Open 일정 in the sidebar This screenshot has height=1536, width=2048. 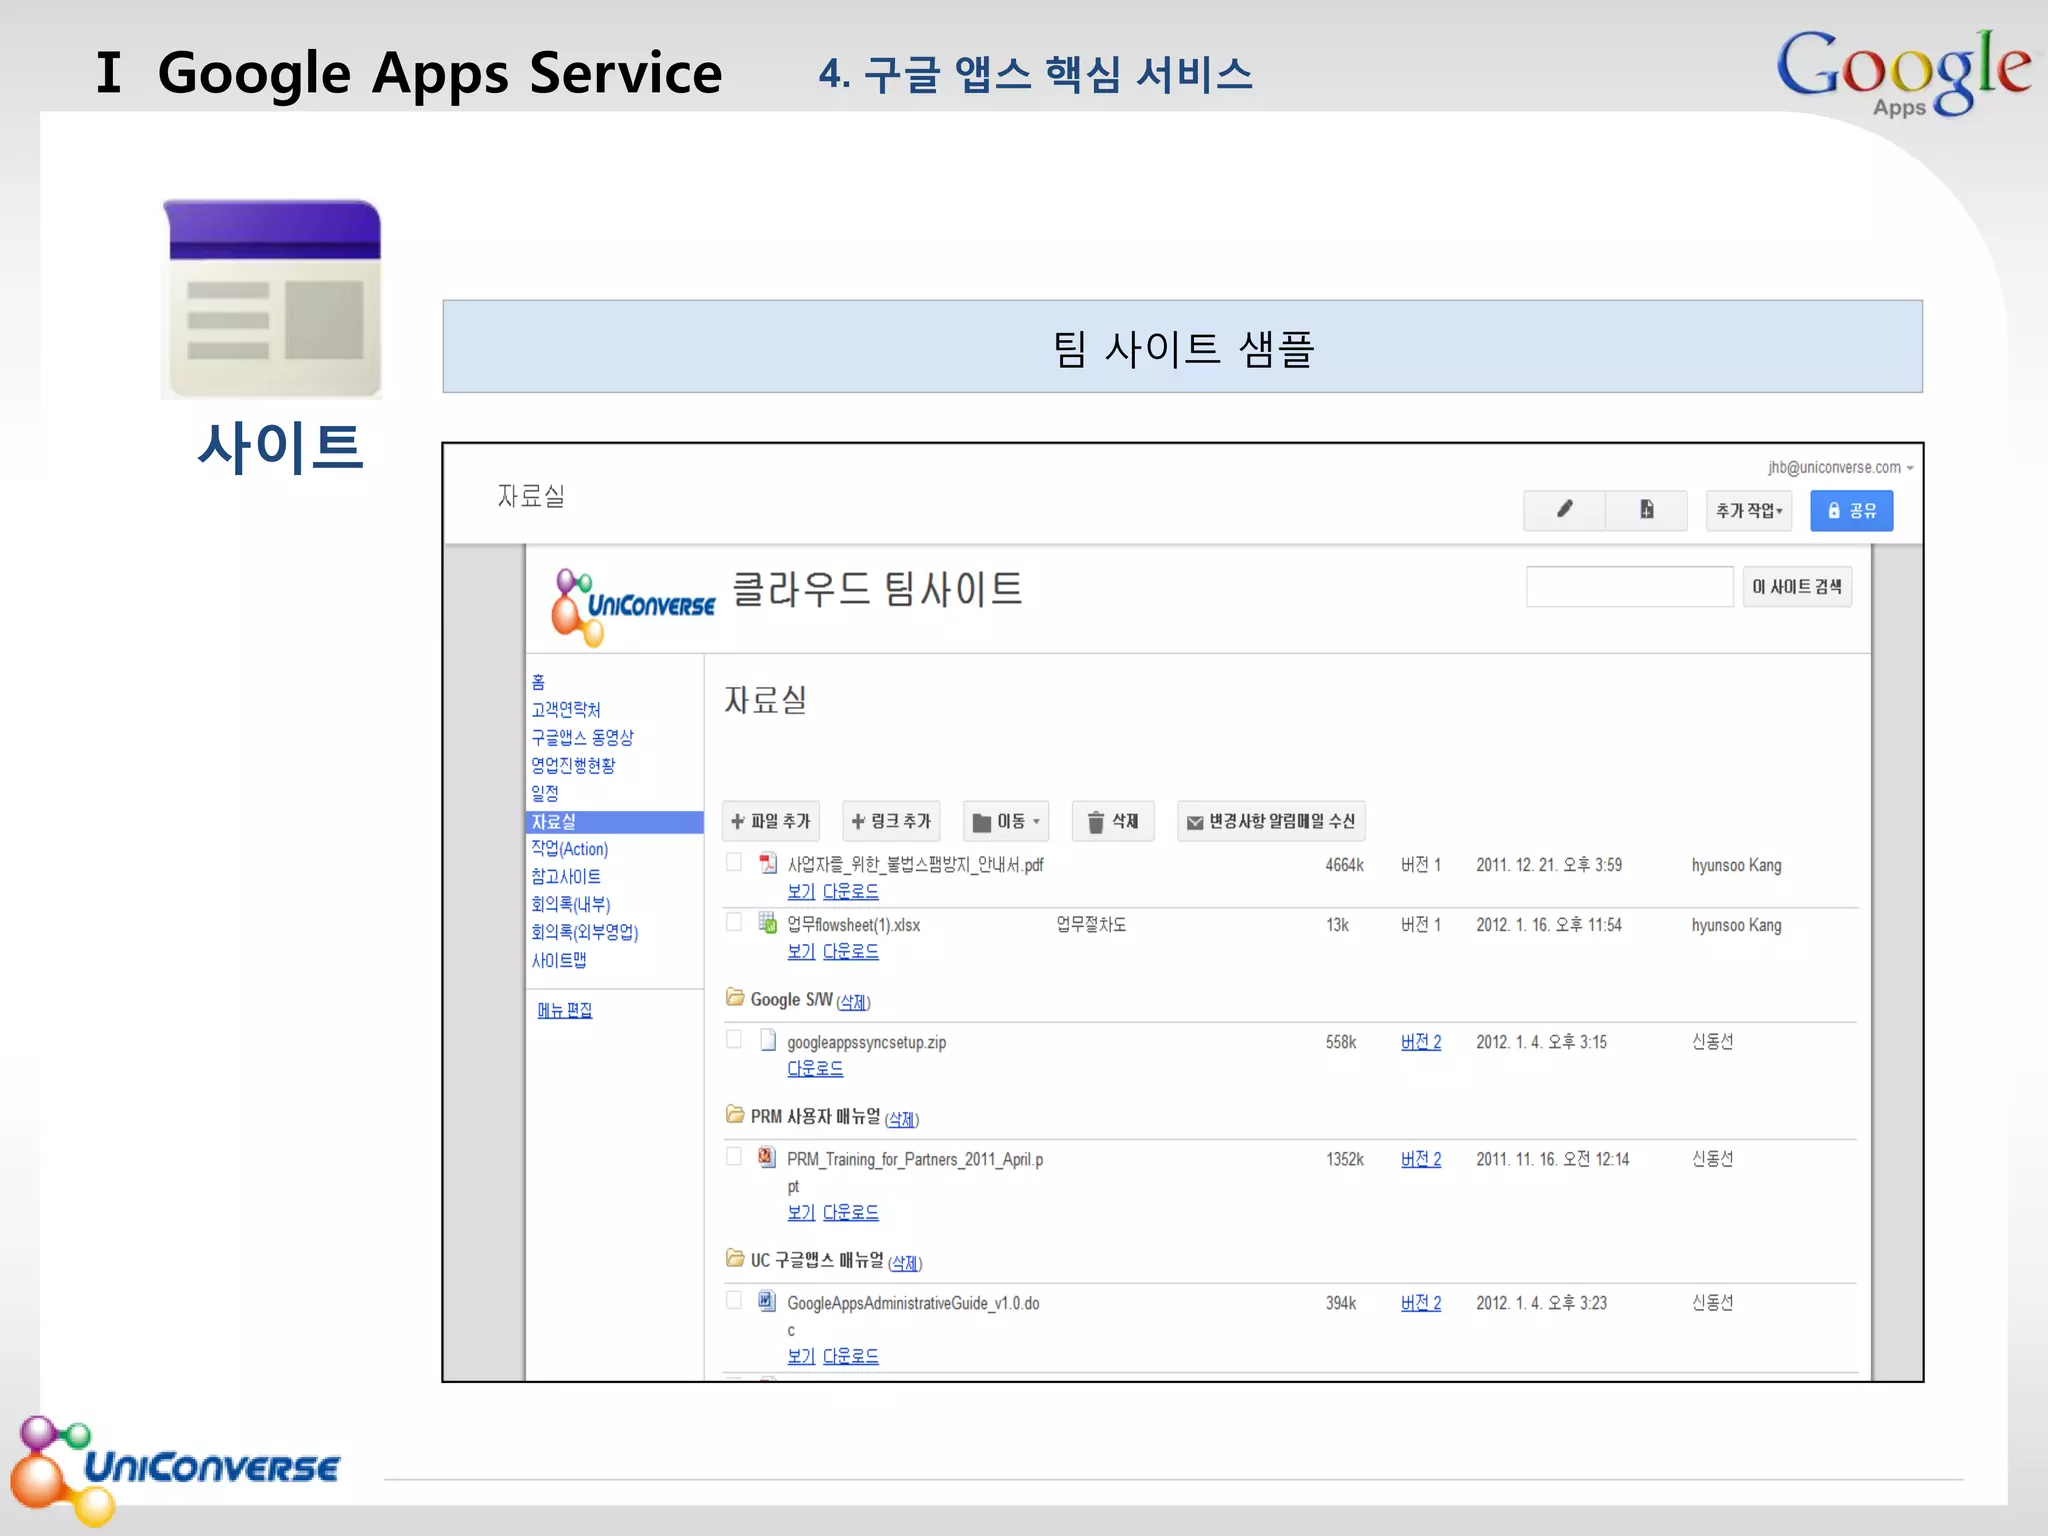pyautogui.click(x=545, y=793)
